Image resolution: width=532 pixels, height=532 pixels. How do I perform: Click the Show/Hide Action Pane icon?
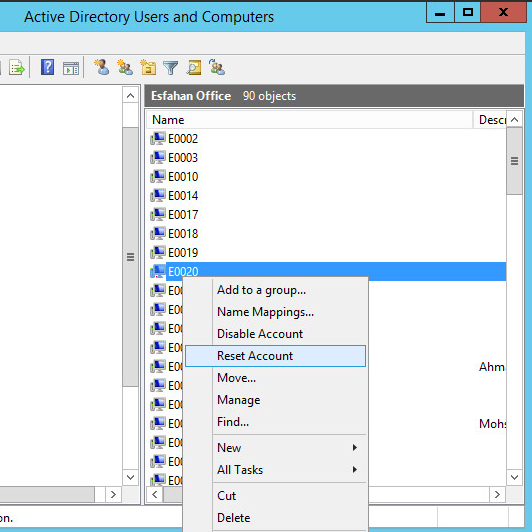coord(71,68)
